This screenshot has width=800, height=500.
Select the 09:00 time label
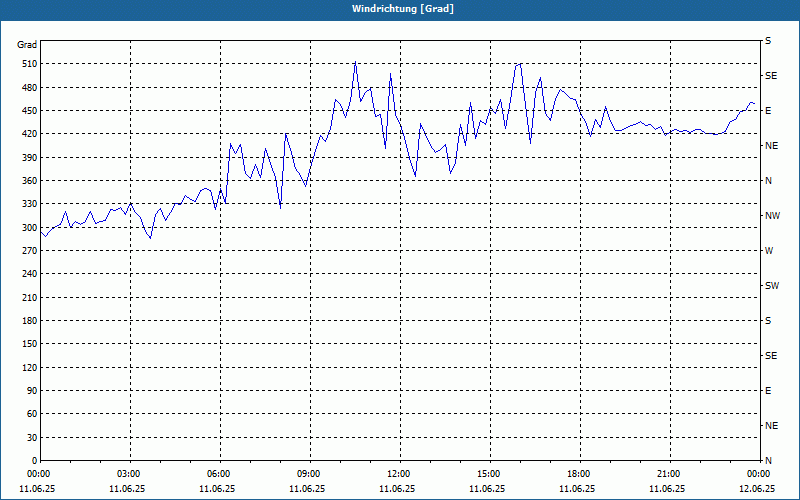pos(309,474)
